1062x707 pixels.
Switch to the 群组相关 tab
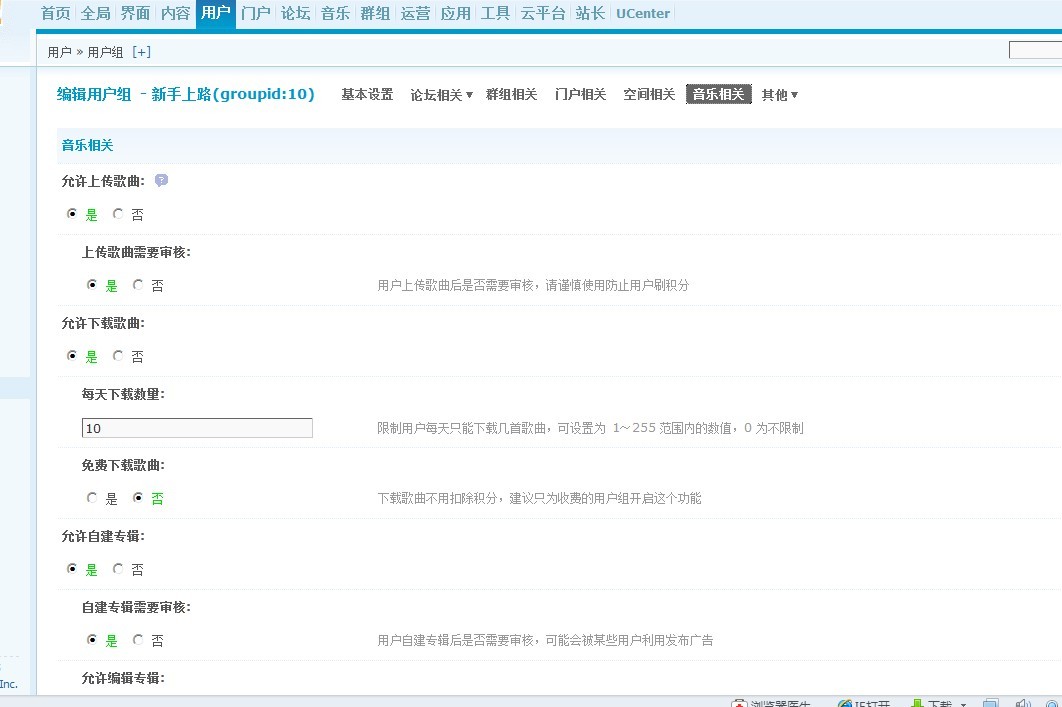coord(511,95)
